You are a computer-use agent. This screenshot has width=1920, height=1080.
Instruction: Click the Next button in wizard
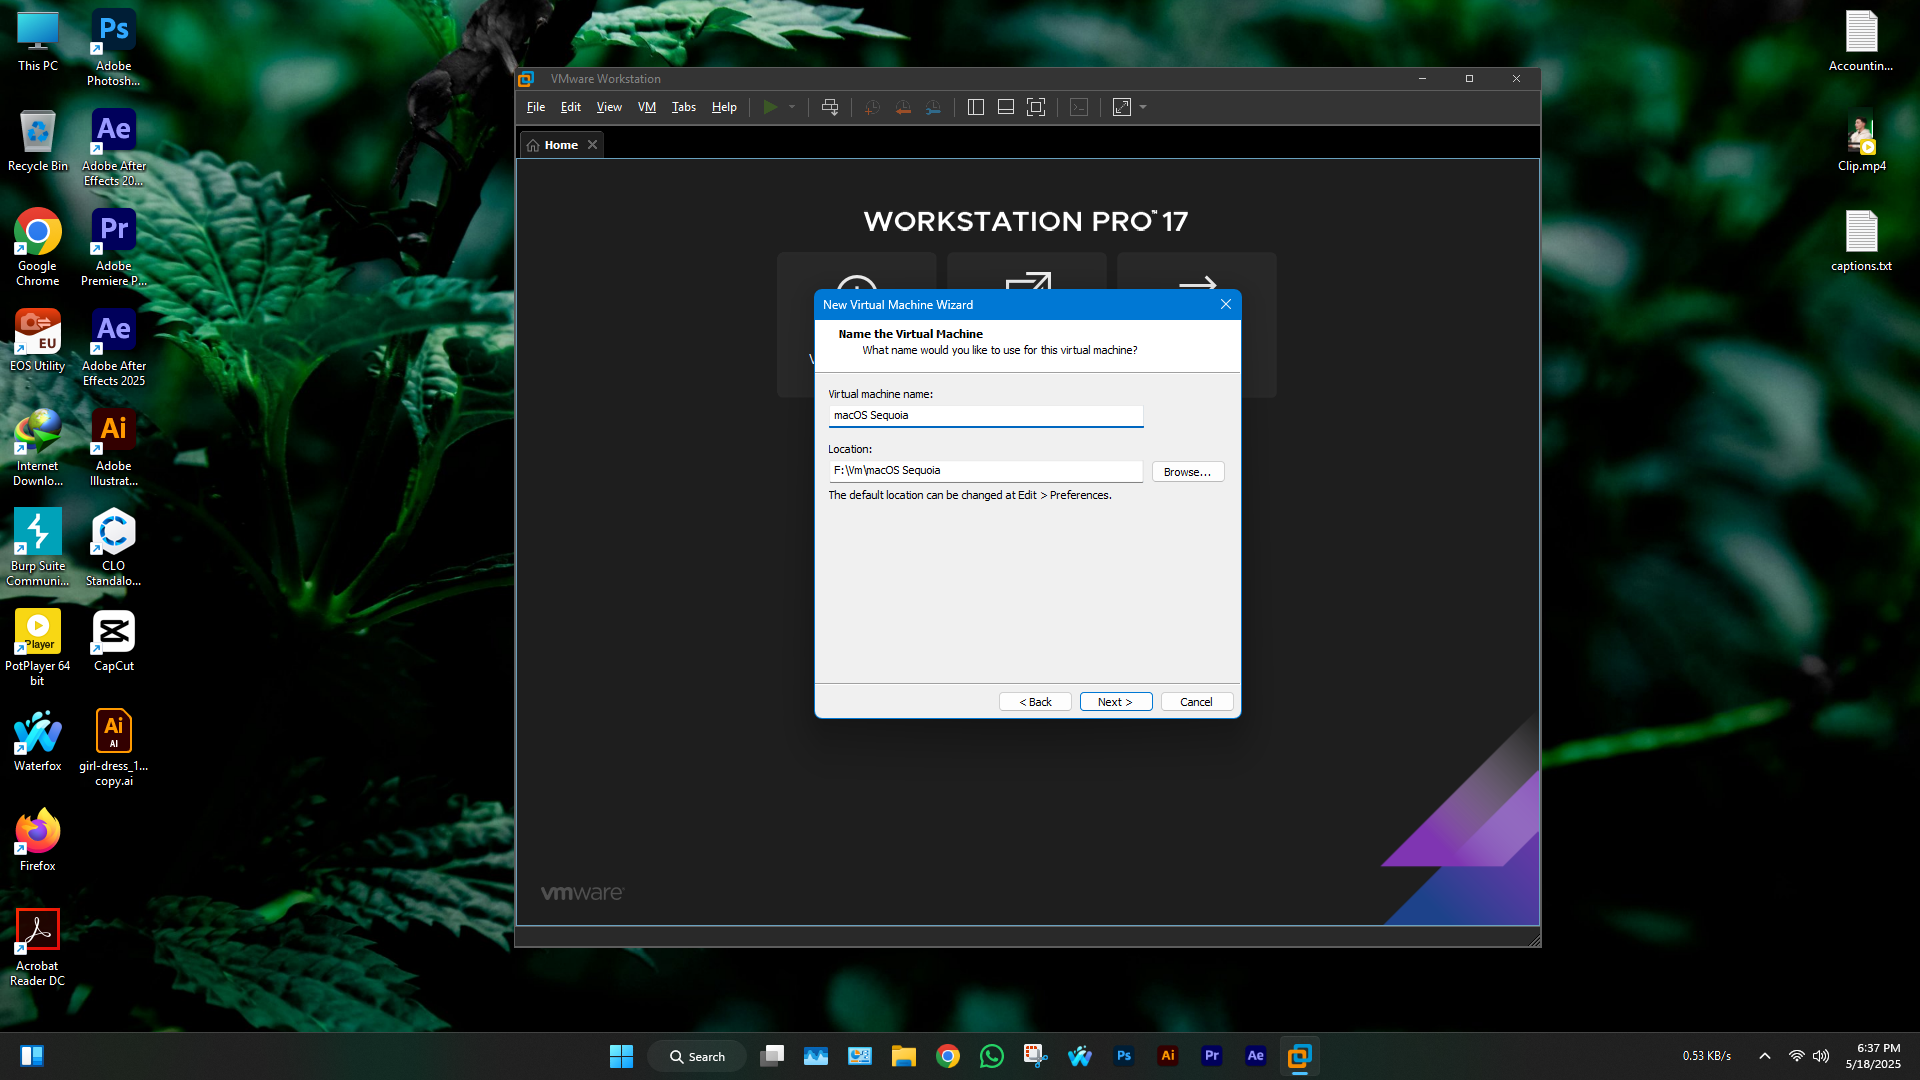[x=1115, y=702]
